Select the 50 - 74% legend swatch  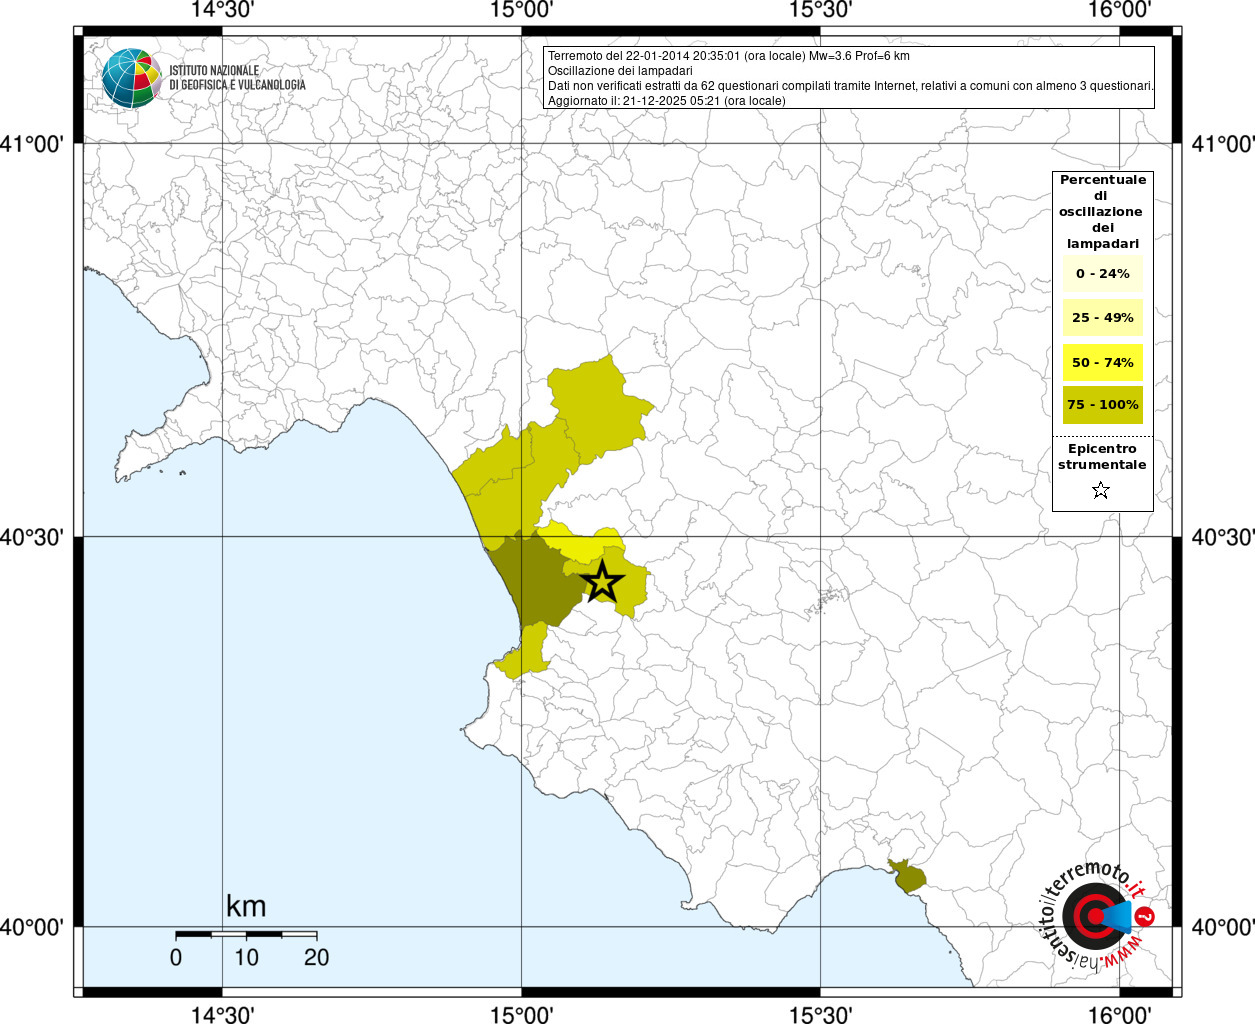tap(1102, 362)
